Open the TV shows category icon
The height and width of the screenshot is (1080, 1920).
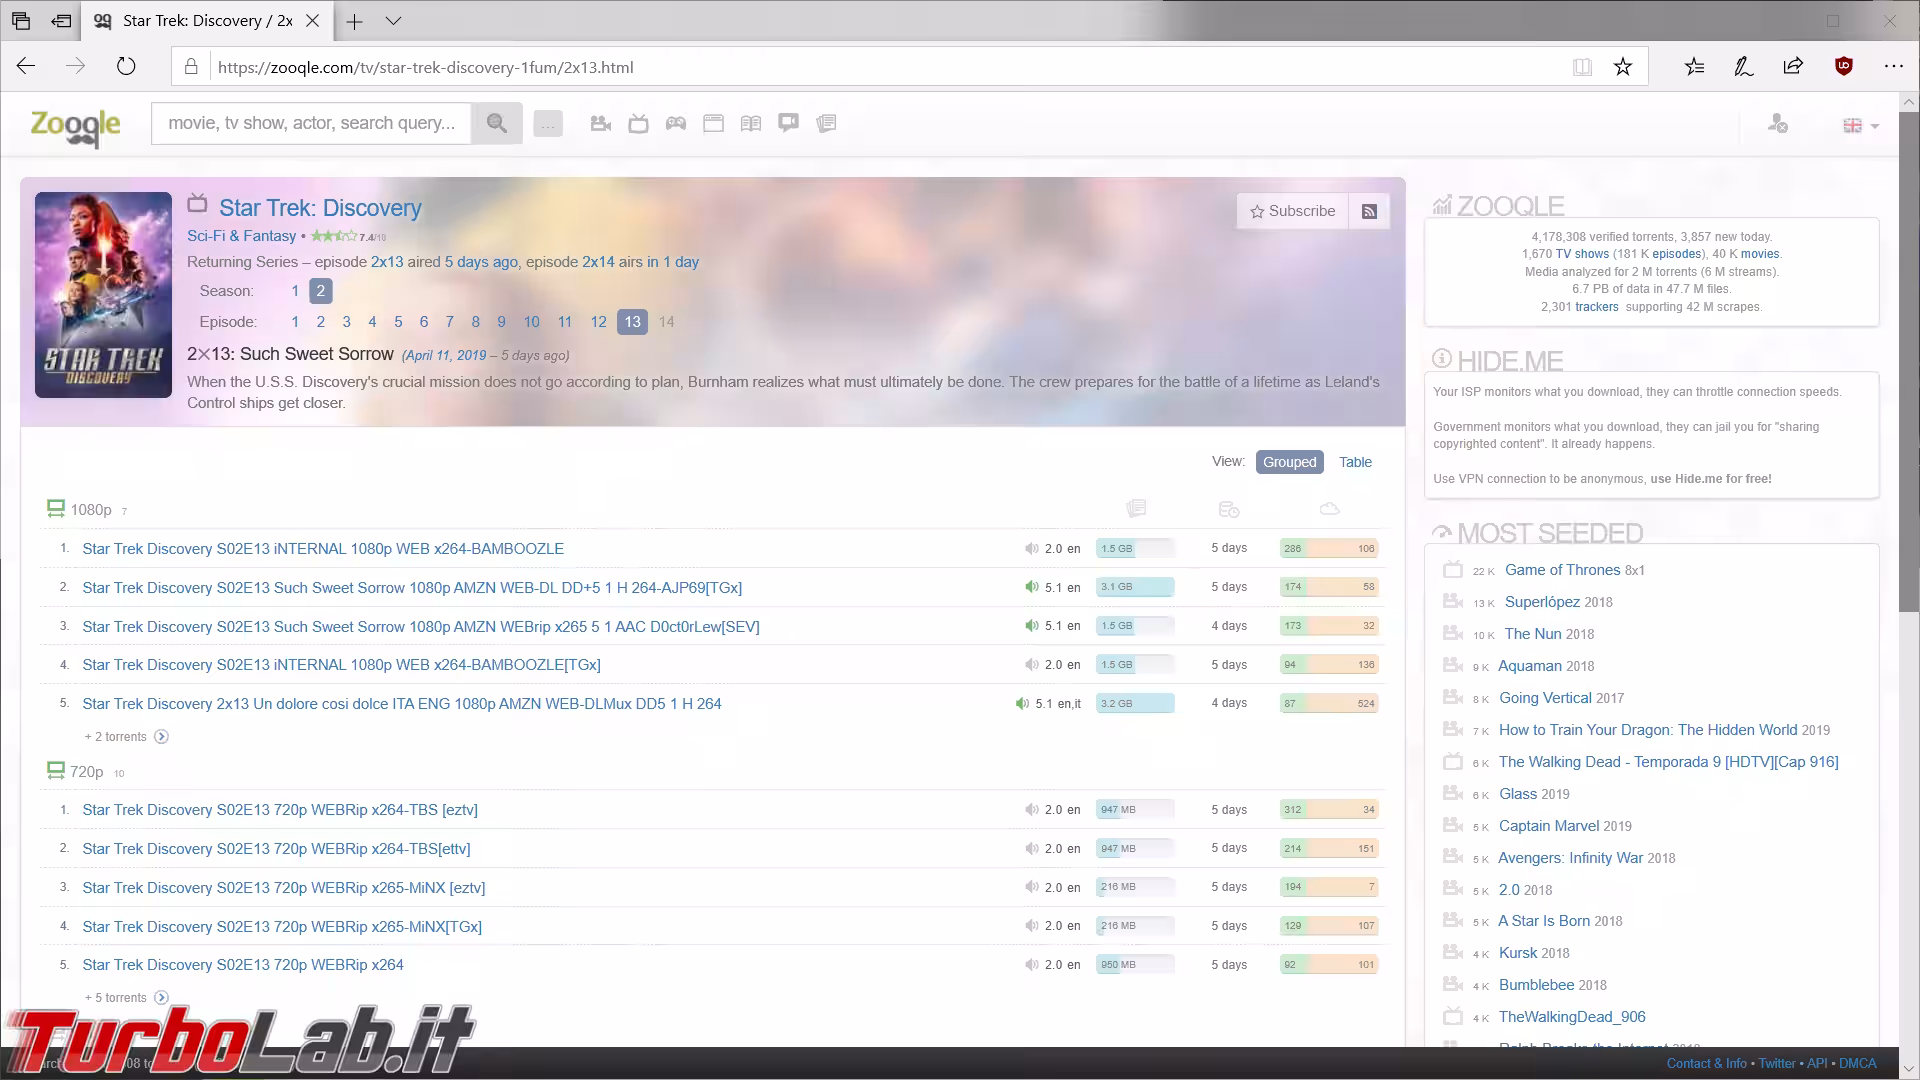click(638, 123)
